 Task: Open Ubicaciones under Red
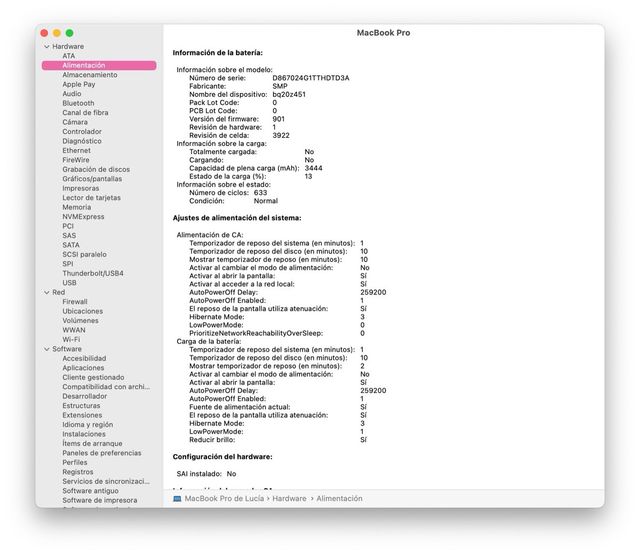(x=82, y=311)
